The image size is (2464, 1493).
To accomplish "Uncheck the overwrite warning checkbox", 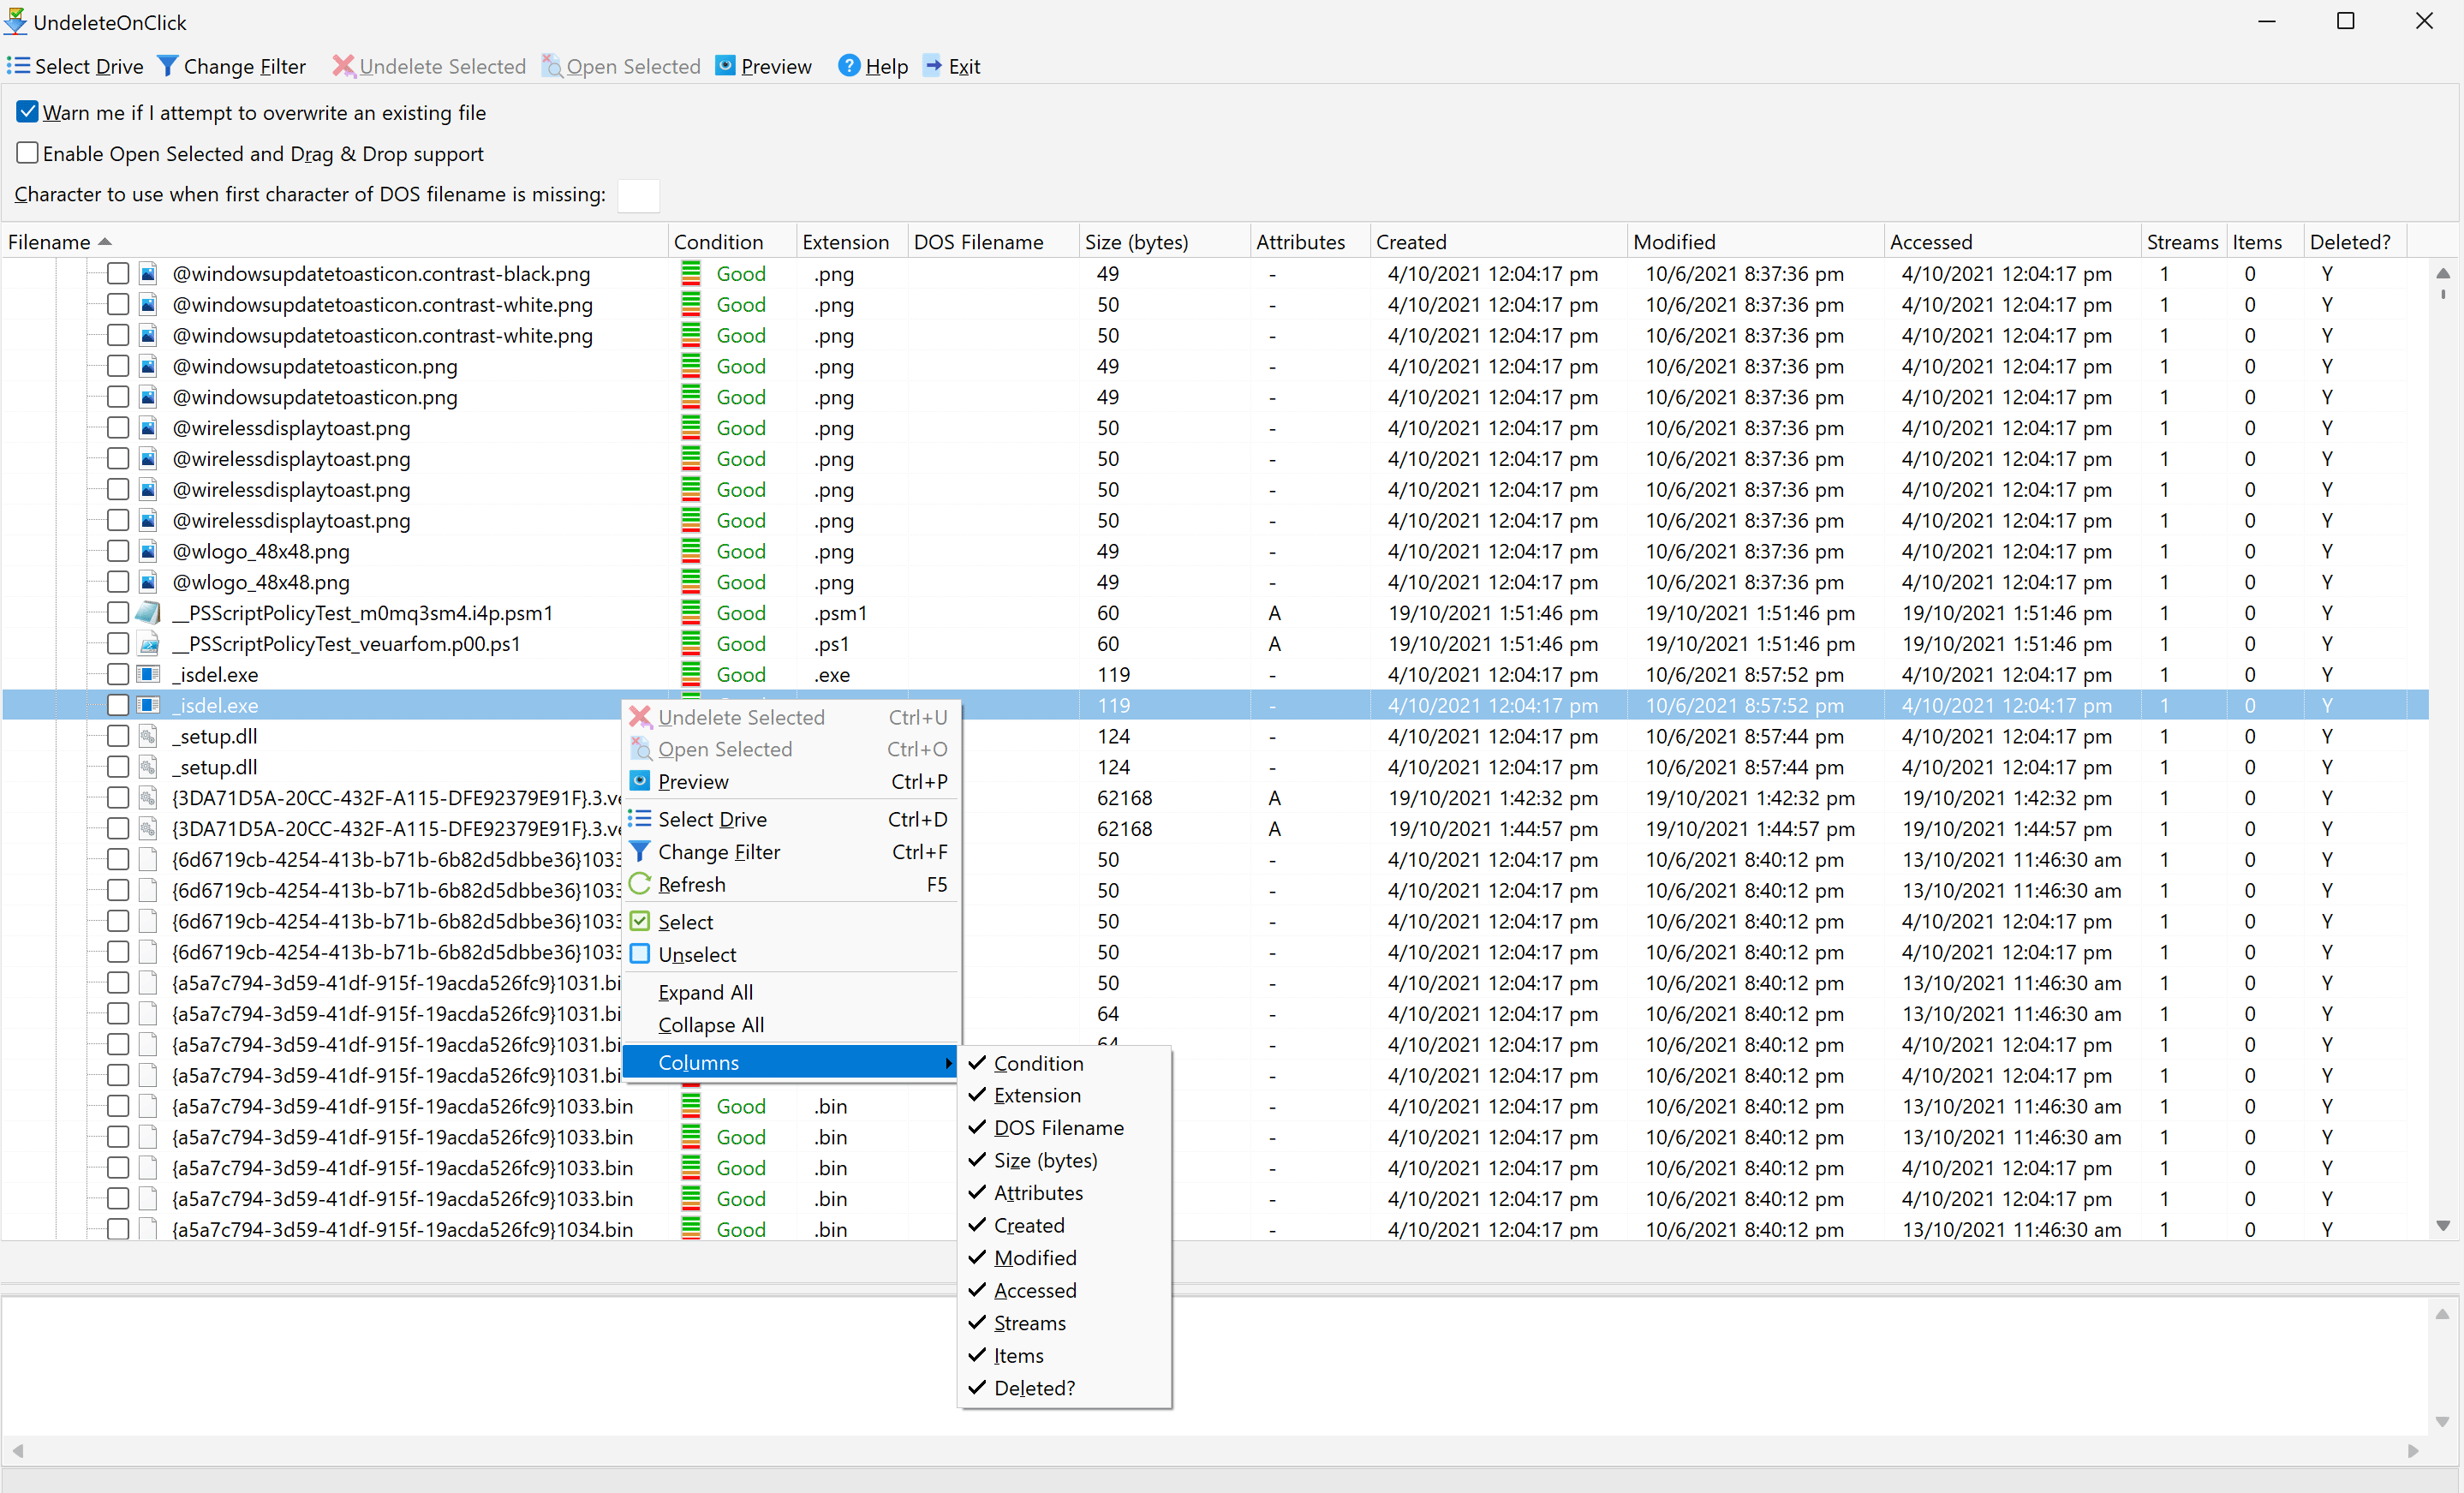I will pos(28,112).
